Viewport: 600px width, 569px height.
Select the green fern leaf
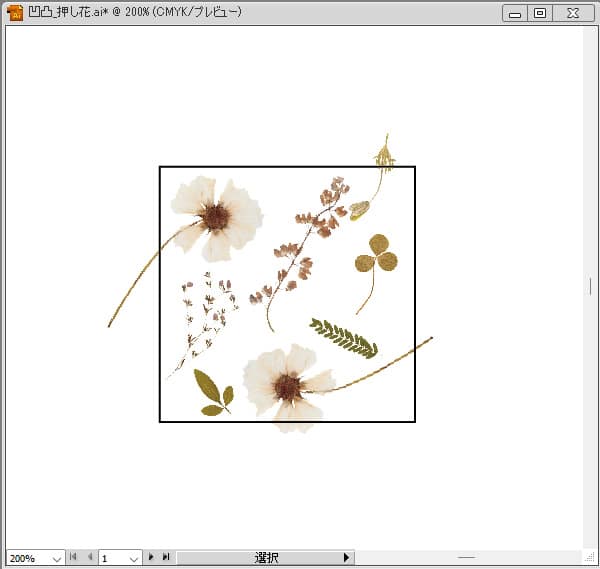pos(343,337)
